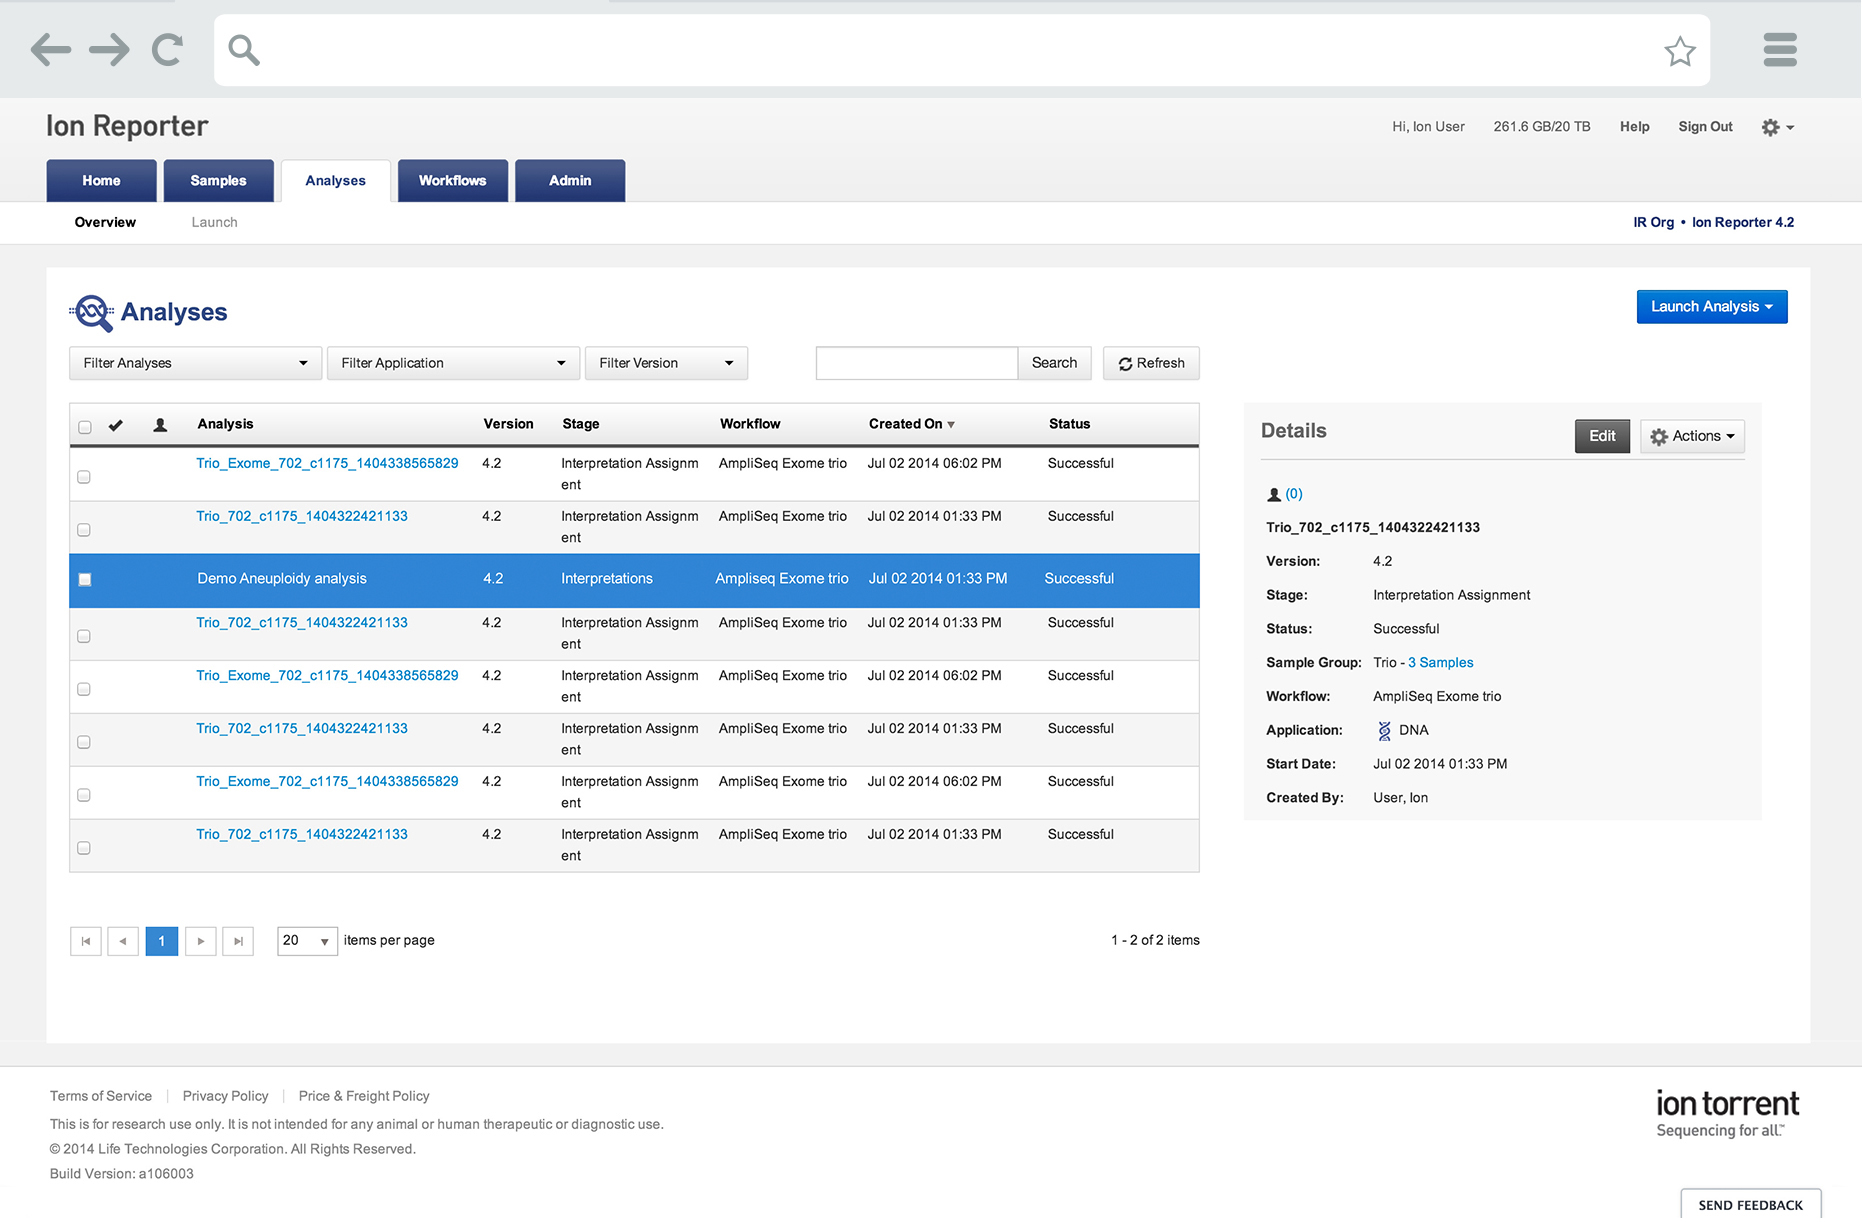The height and width of the screenshot is (1222, 1862).
Task: Open first Trio_Exome_702_c1175_1404338565829 analysis link
Action: point(327,464)
